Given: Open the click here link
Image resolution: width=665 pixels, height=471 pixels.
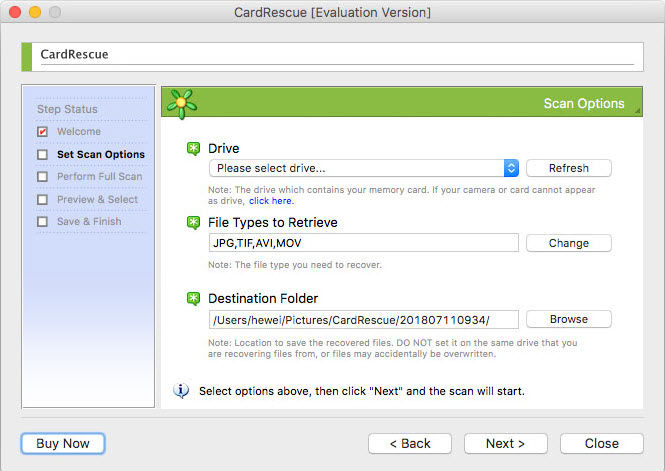Looking at the screenshot, I should [x=271, y=201].
